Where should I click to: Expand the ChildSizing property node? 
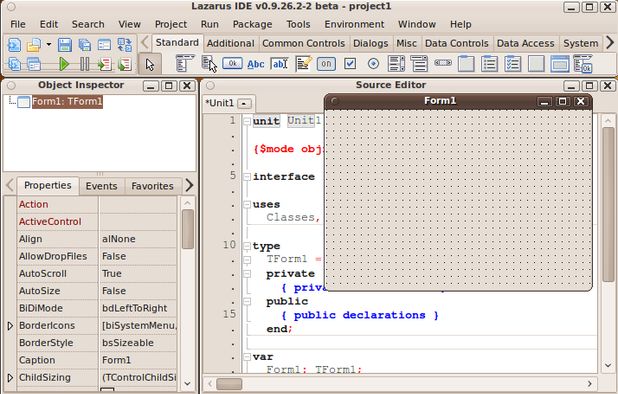[10, 377]
